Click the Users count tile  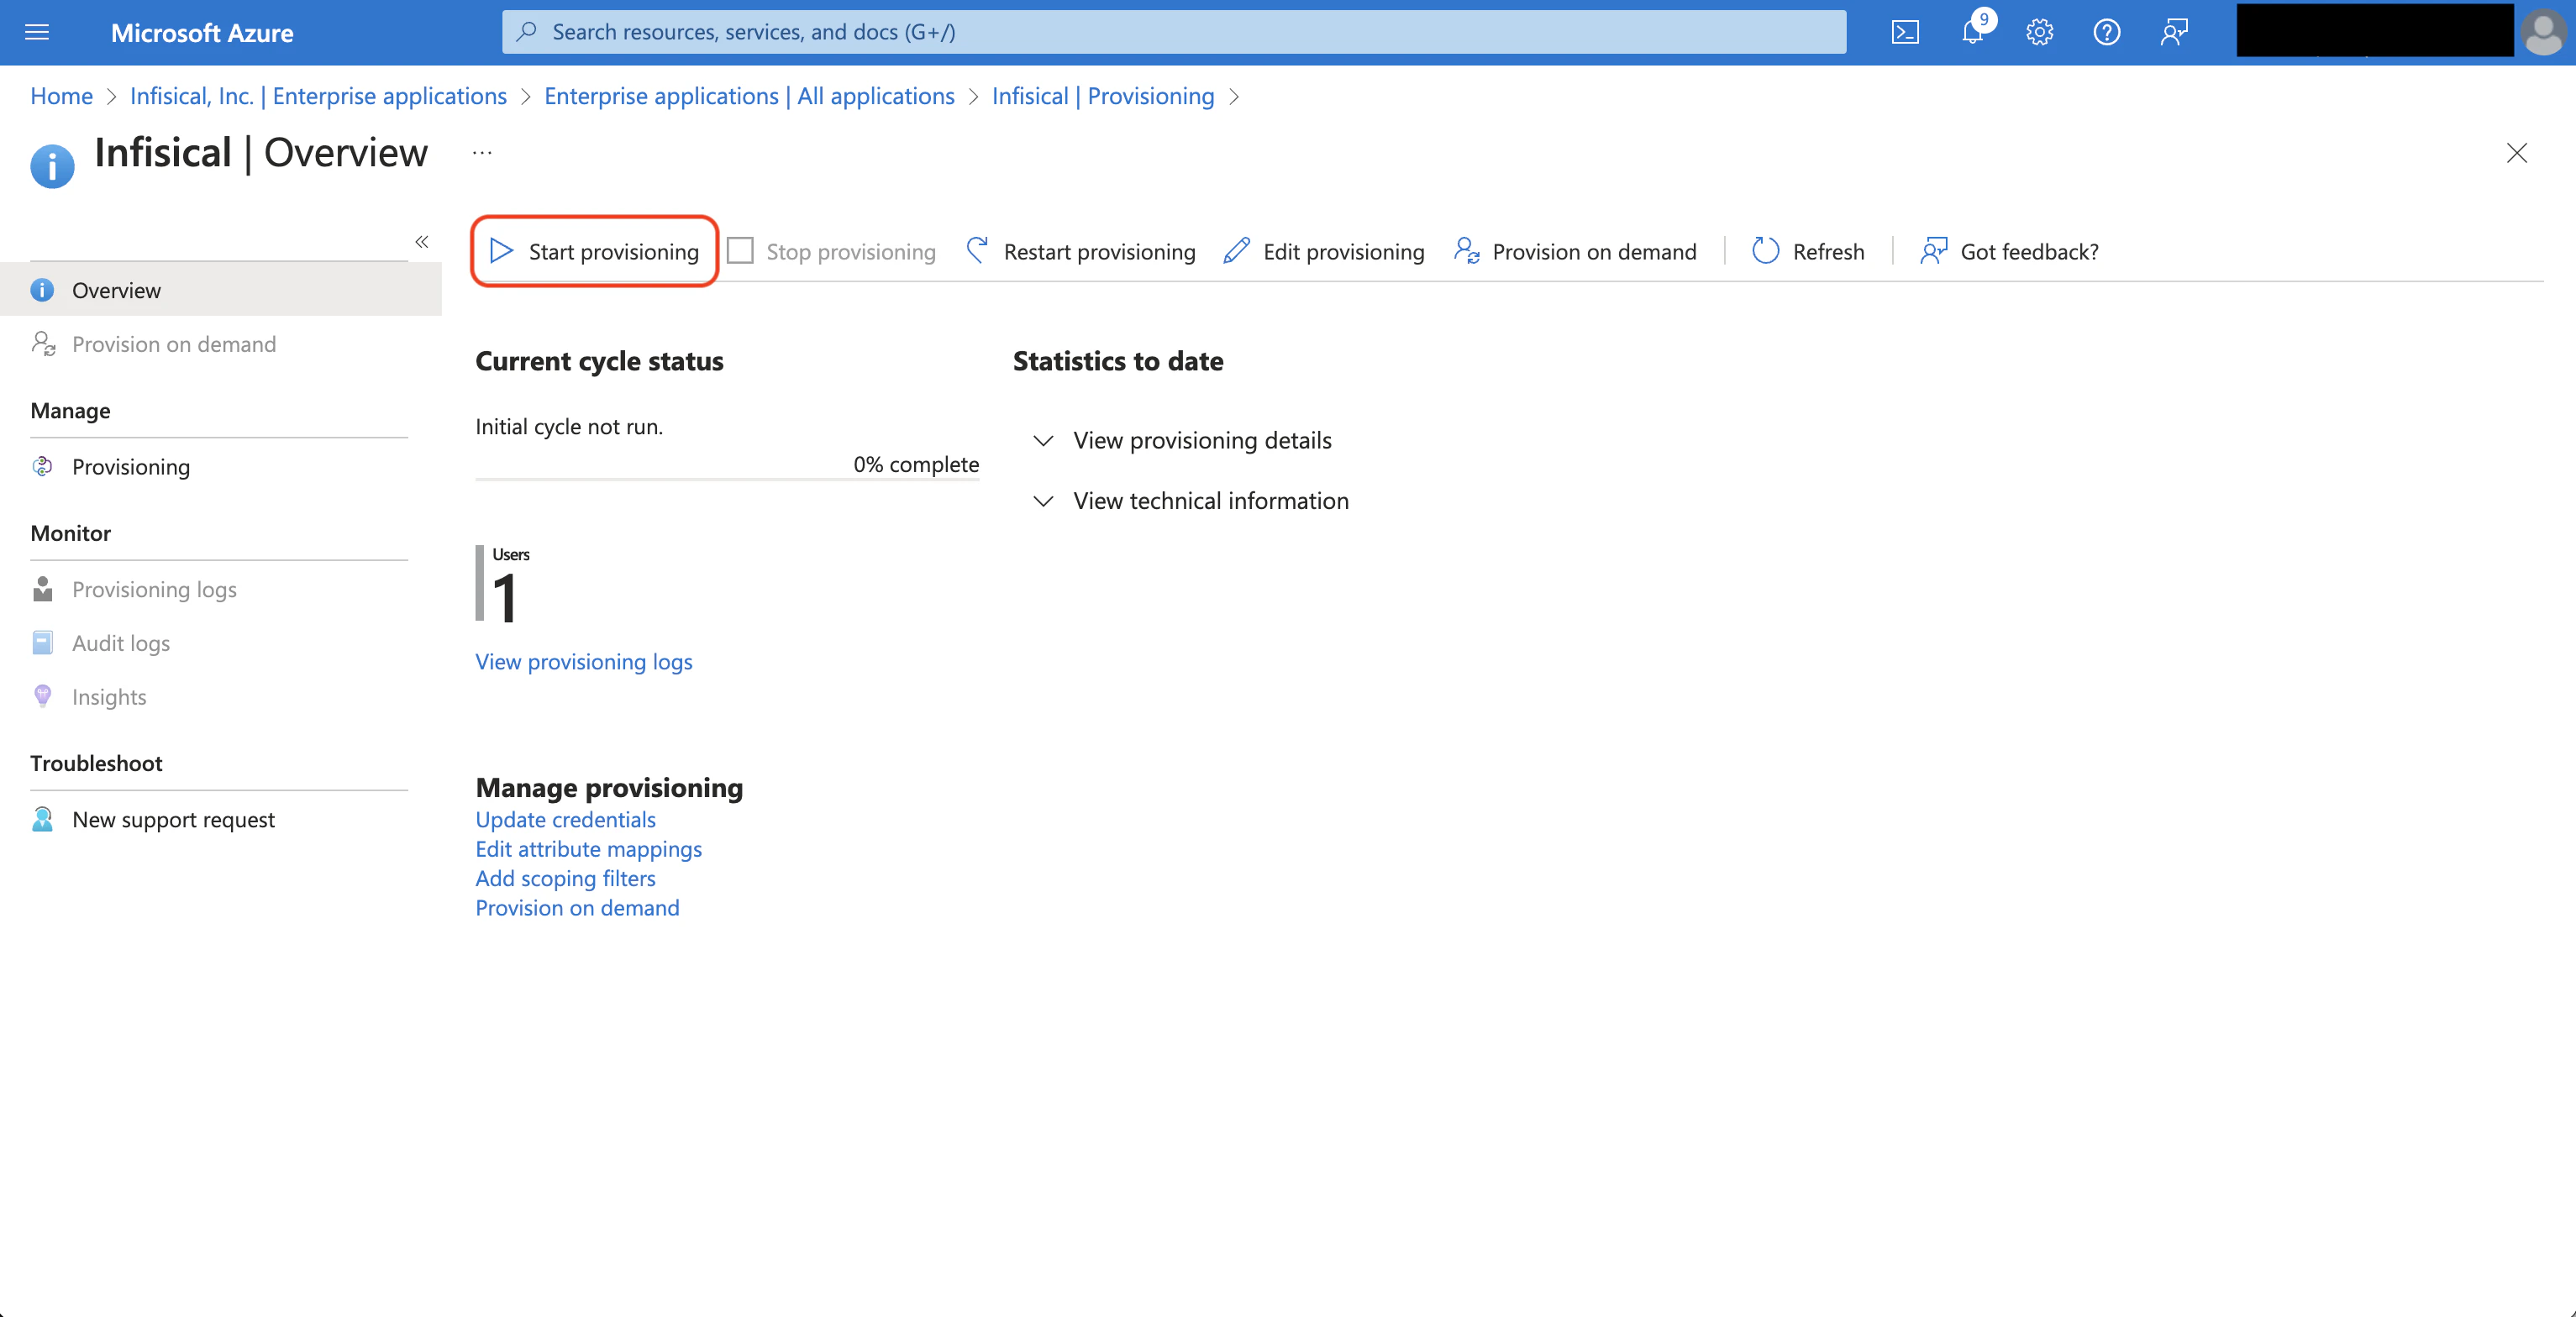(504, 584)
